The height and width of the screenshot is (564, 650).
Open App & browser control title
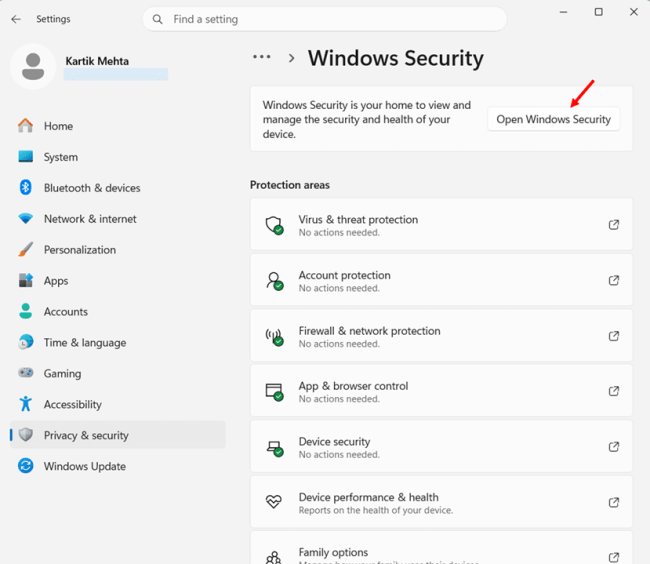(353, 386)
